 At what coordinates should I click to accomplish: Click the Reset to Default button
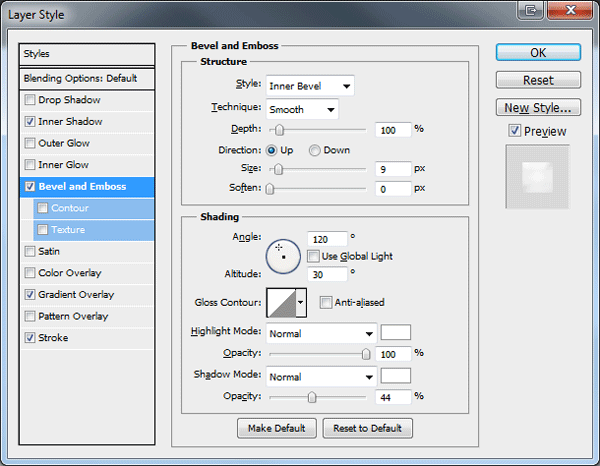(367, 428)
